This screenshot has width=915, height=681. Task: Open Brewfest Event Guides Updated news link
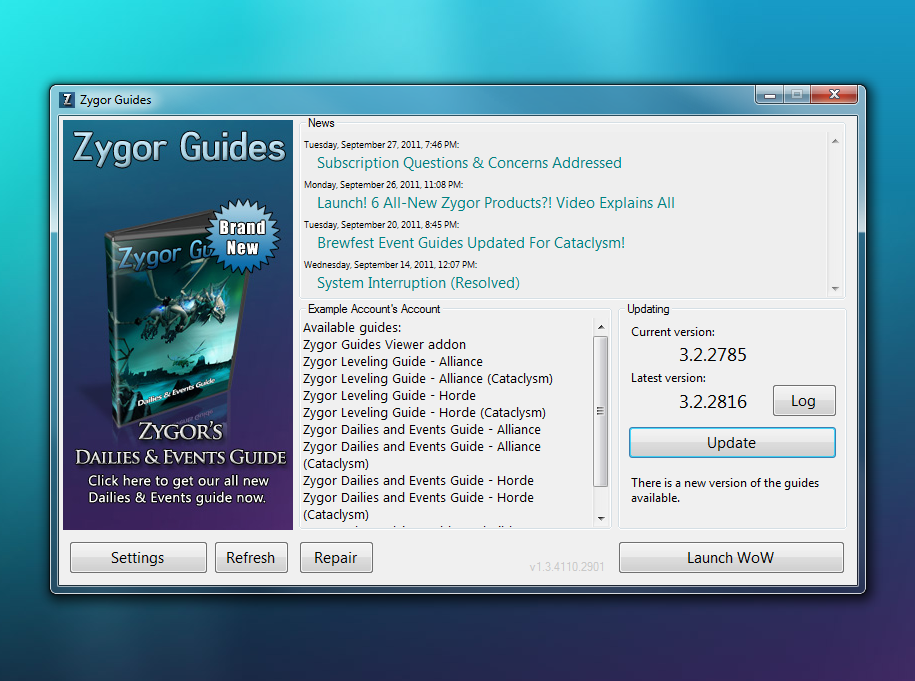point(471,243)
